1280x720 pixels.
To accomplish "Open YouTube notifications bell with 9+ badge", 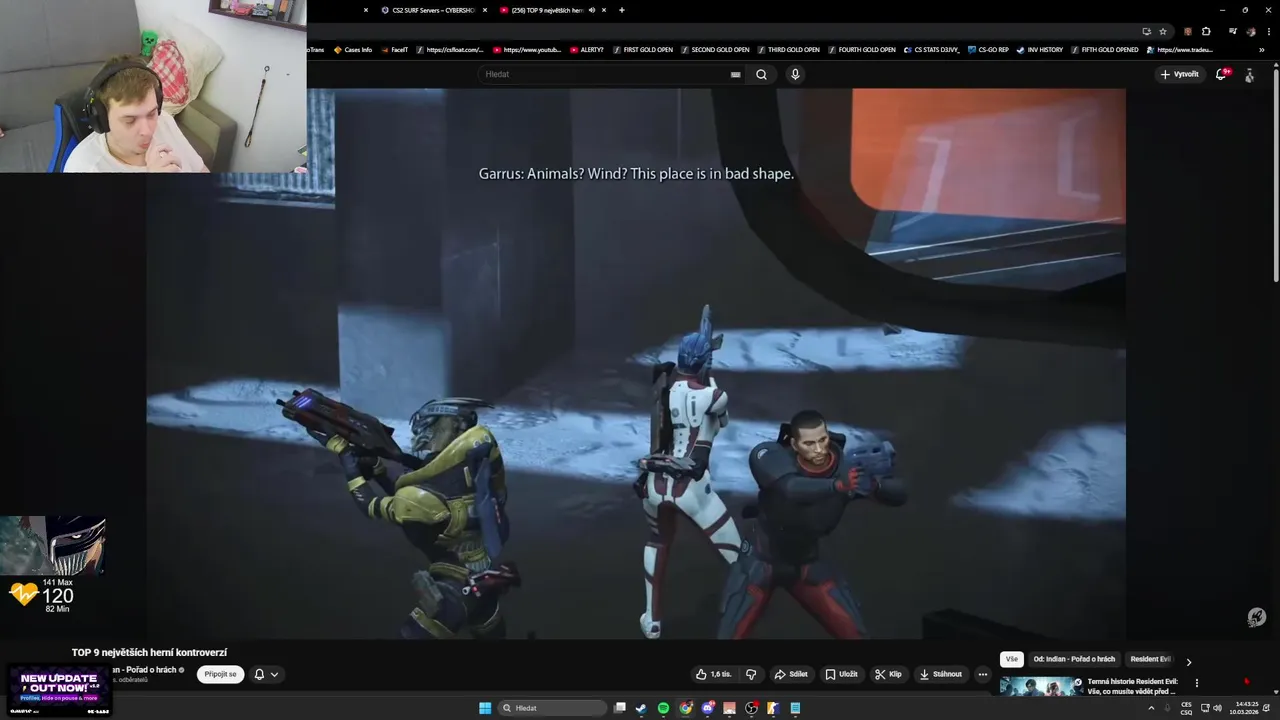I will pos(1221,74).
